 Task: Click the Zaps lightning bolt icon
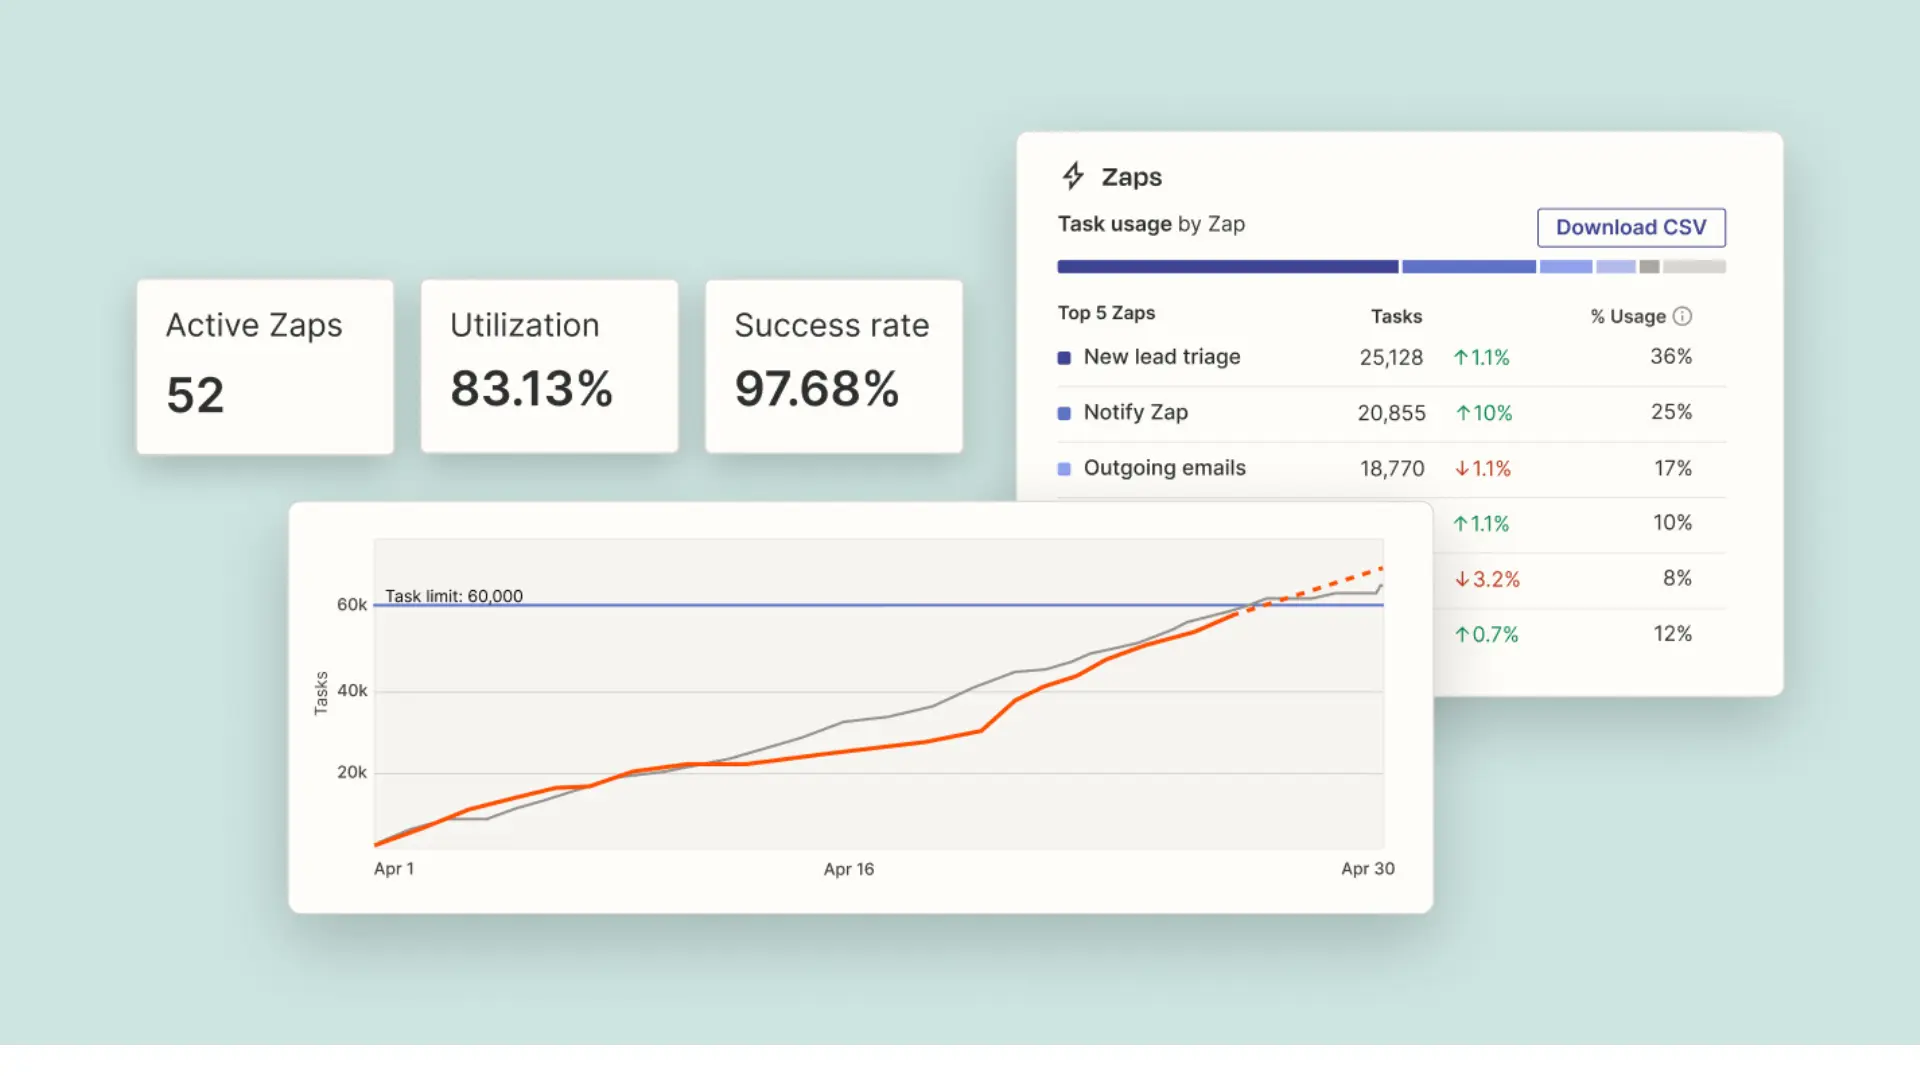pyautogui.click(x=1073, y=176)
